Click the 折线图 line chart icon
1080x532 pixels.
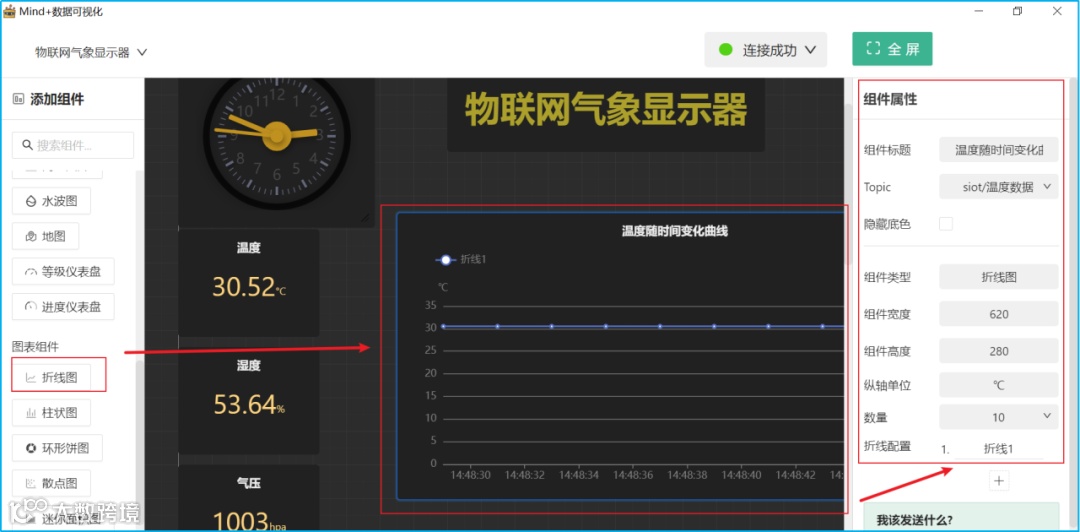30,378
